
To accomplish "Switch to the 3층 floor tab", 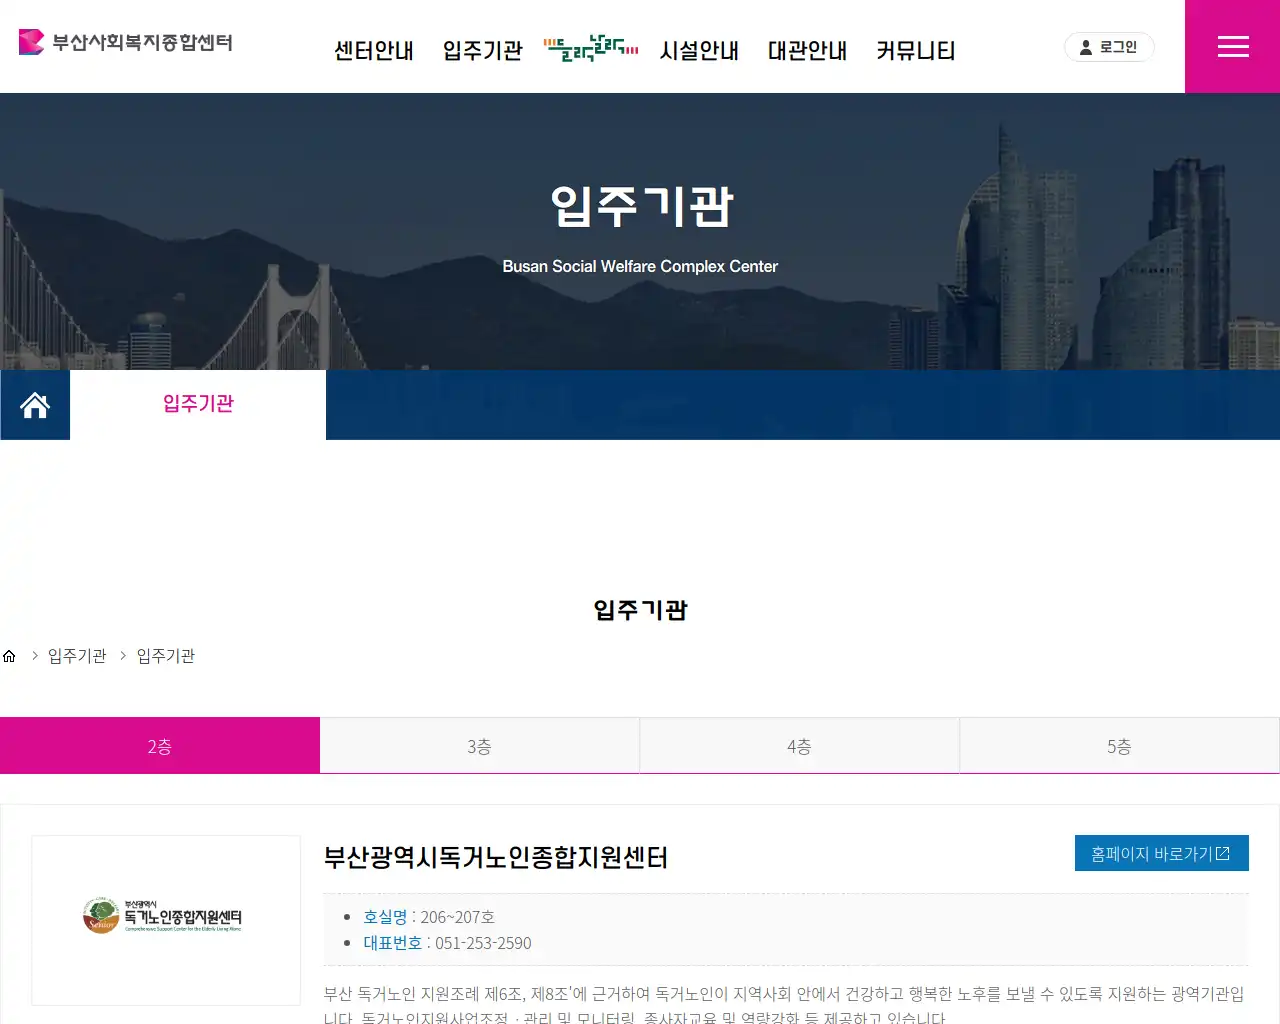I will pyautogui.click(x=479, y=744).
